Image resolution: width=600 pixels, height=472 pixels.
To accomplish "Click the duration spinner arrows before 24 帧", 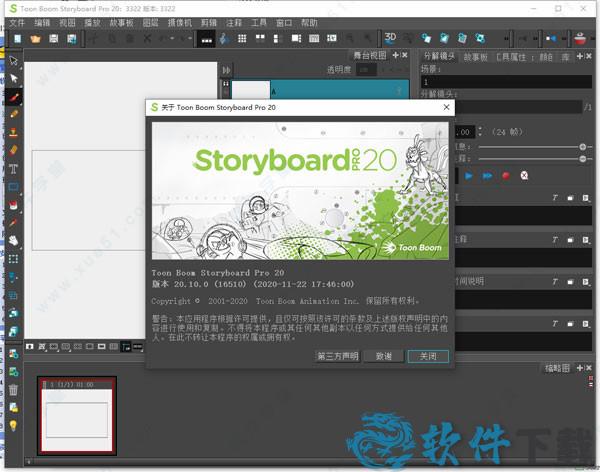I will tap(480, 131).
